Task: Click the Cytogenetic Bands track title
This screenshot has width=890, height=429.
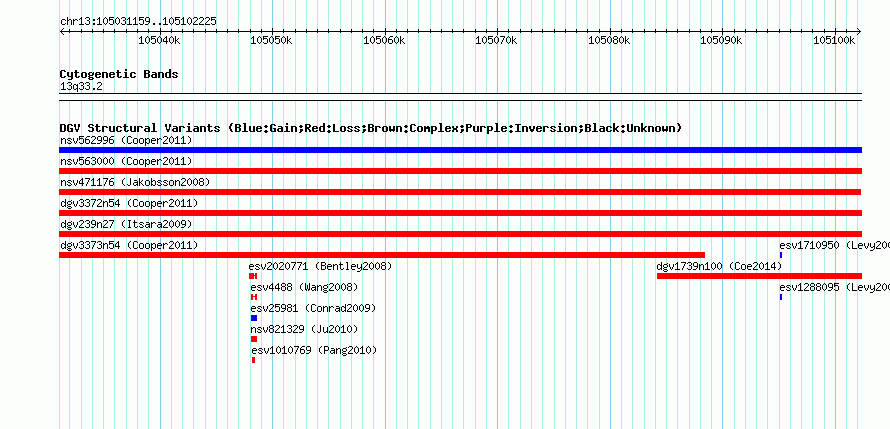Action: (x=119, y=74)
